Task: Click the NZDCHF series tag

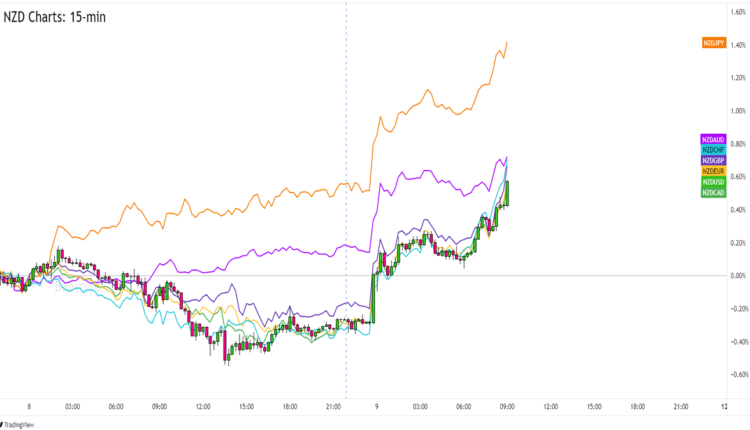Action: [713, 149]
